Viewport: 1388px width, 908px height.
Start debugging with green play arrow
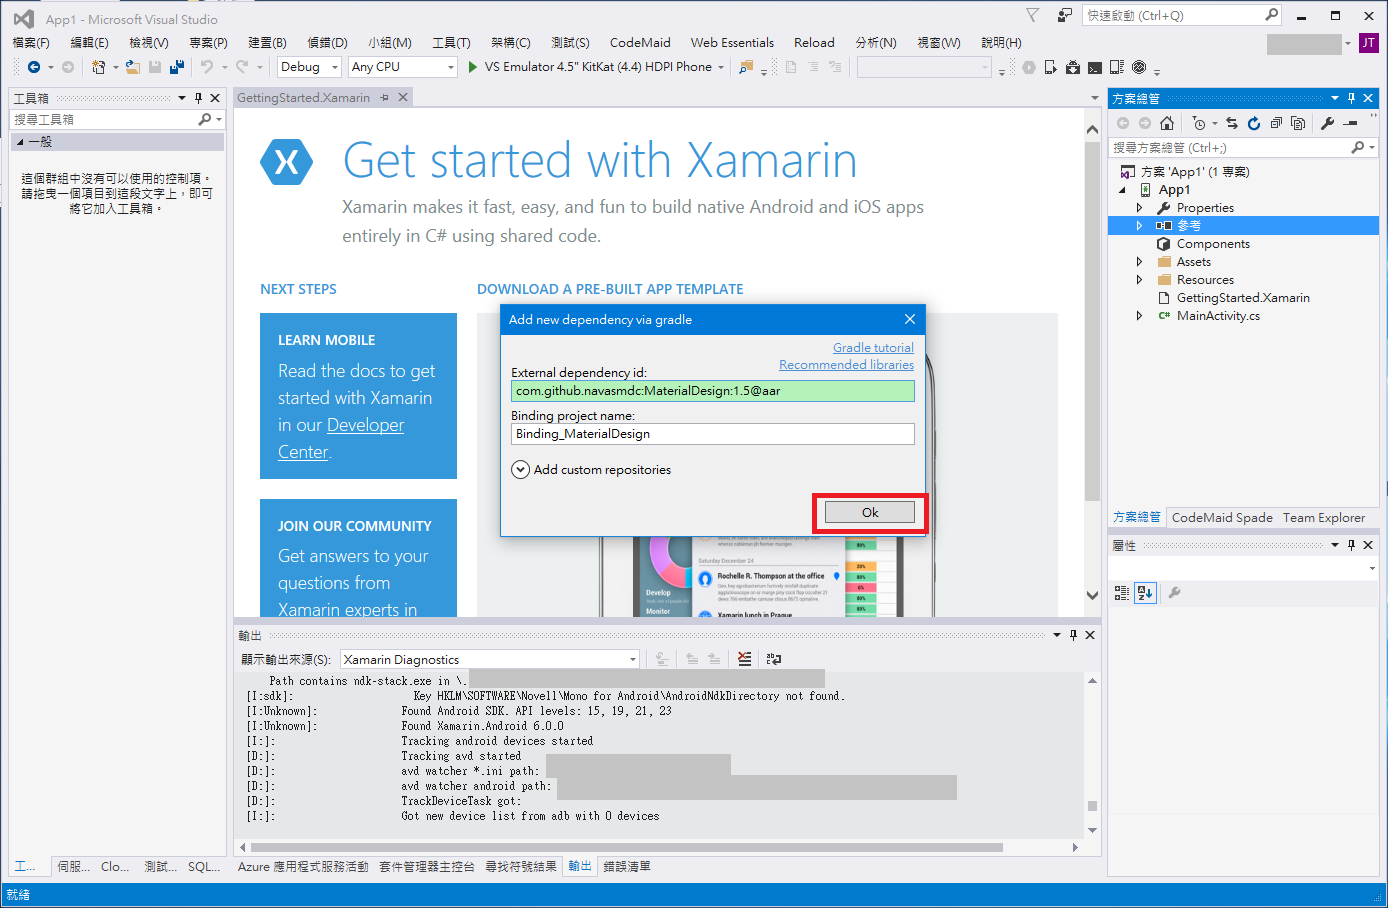click(473, 67)
